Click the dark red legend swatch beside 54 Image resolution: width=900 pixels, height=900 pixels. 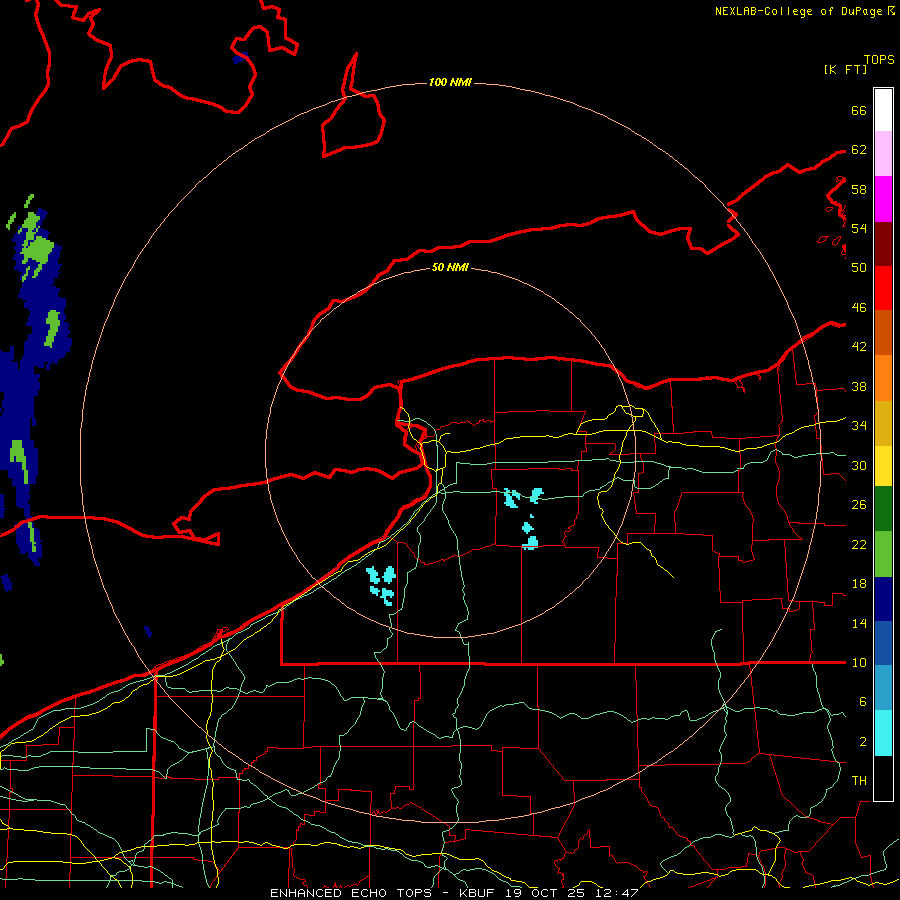[883, 244]
